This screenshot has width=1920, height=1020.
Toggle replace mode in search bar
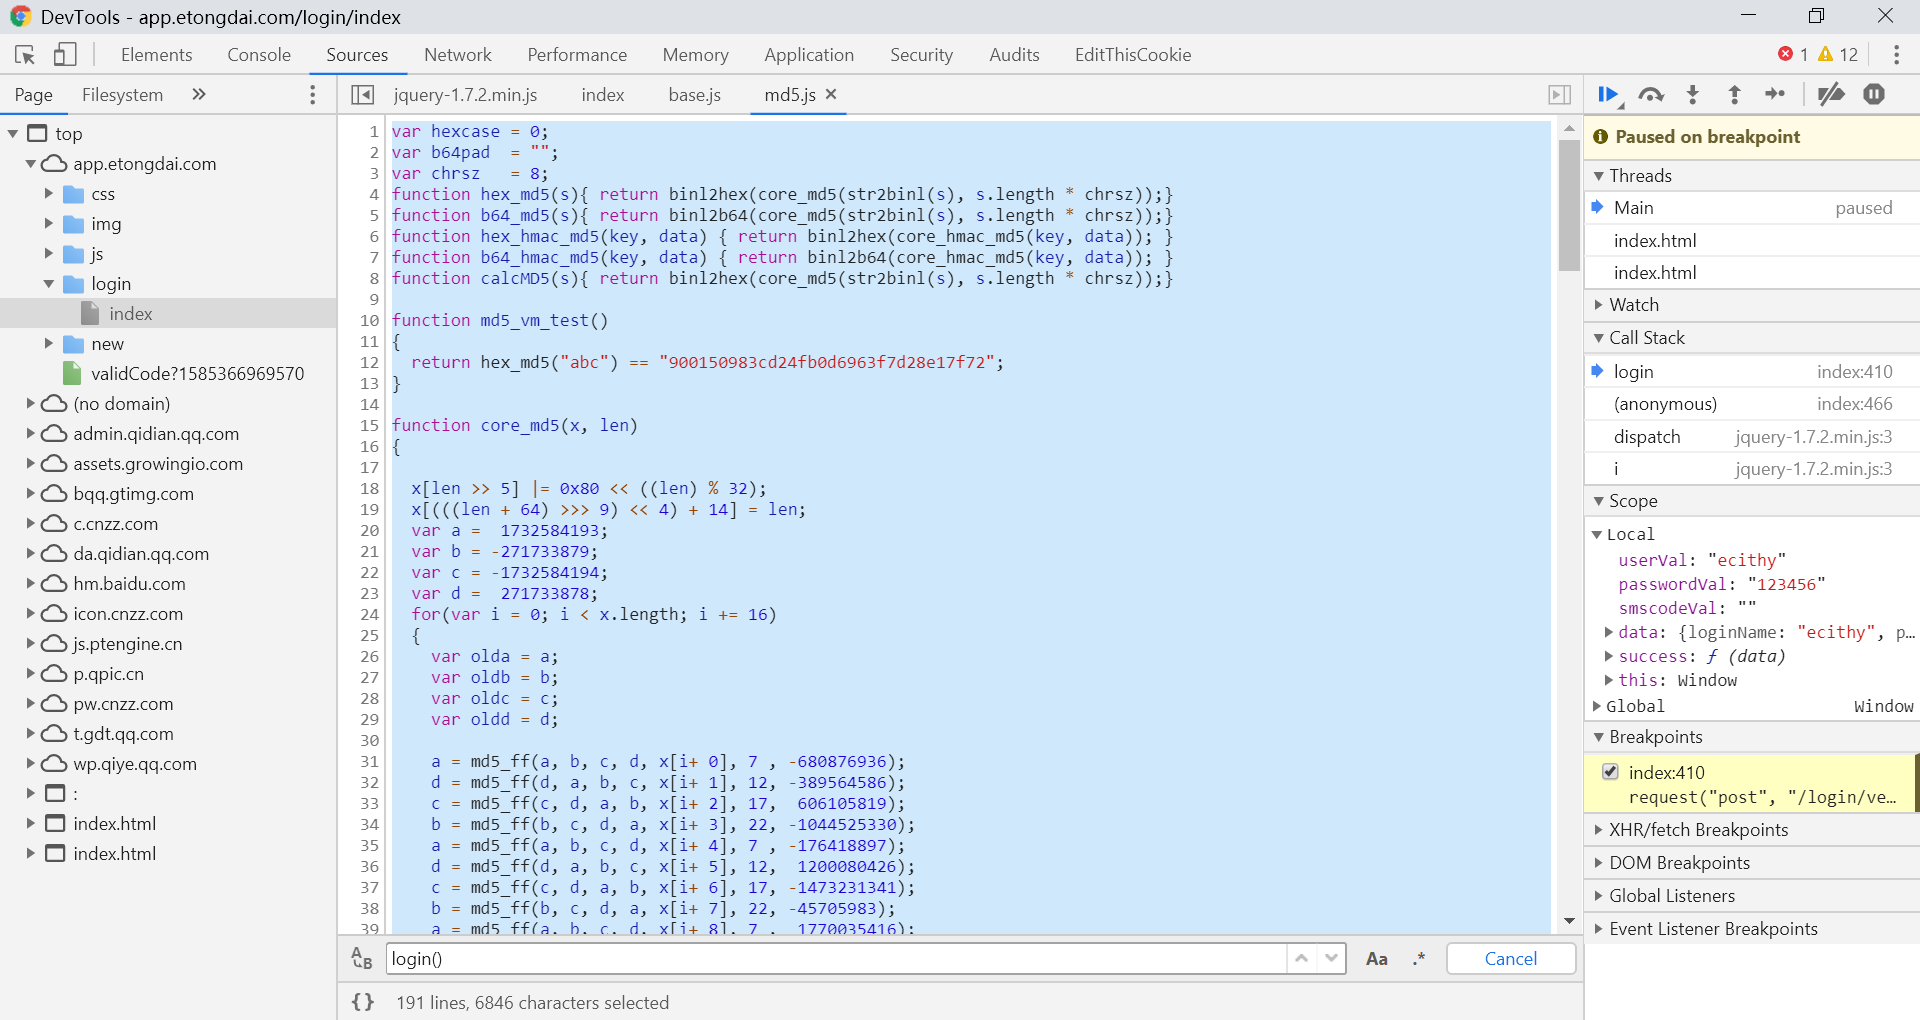pyautogui.click(x=362, y=958)
